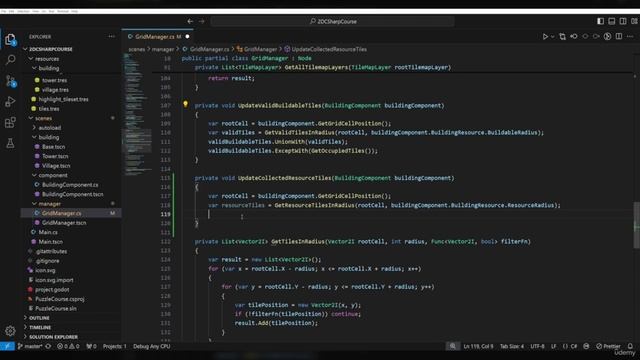Image resolution: width=640 pixels, height=360 pixels.
Task: Change Tab Size: 4 indentation setting
Action: click(x=512, y=346)
